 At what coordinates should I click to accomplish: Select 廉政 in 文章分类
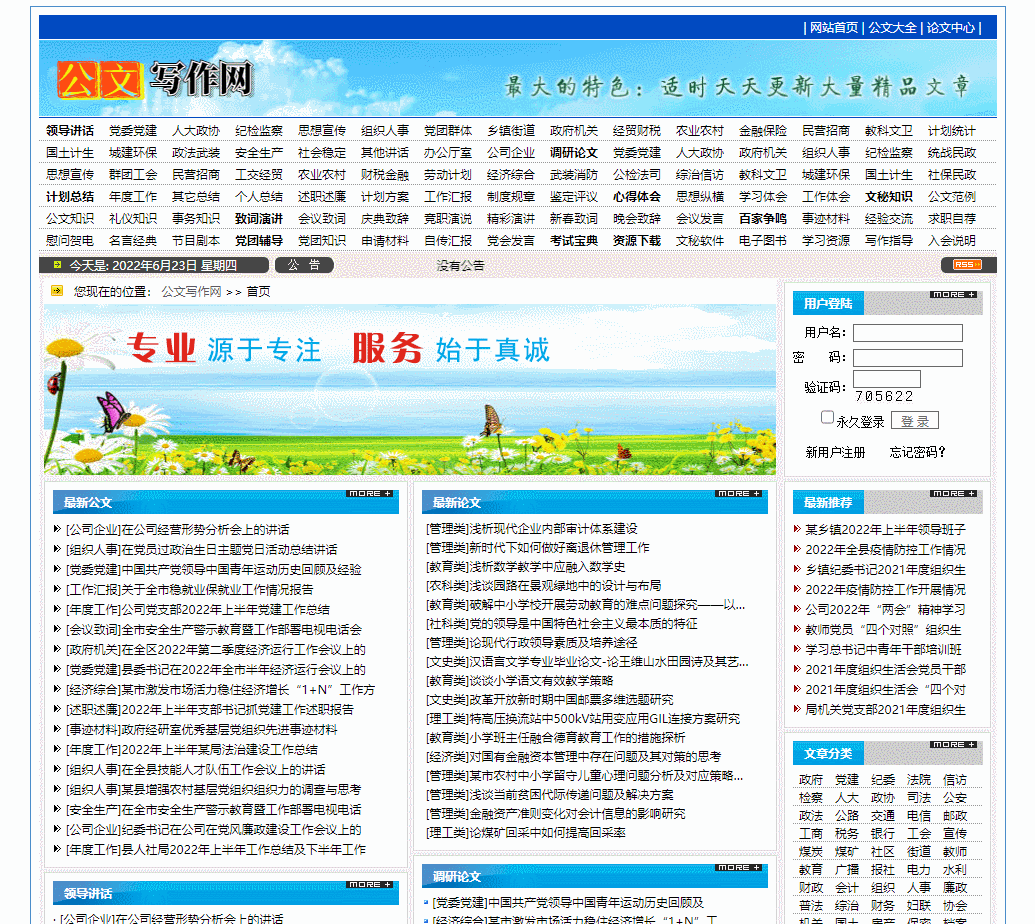955,888
